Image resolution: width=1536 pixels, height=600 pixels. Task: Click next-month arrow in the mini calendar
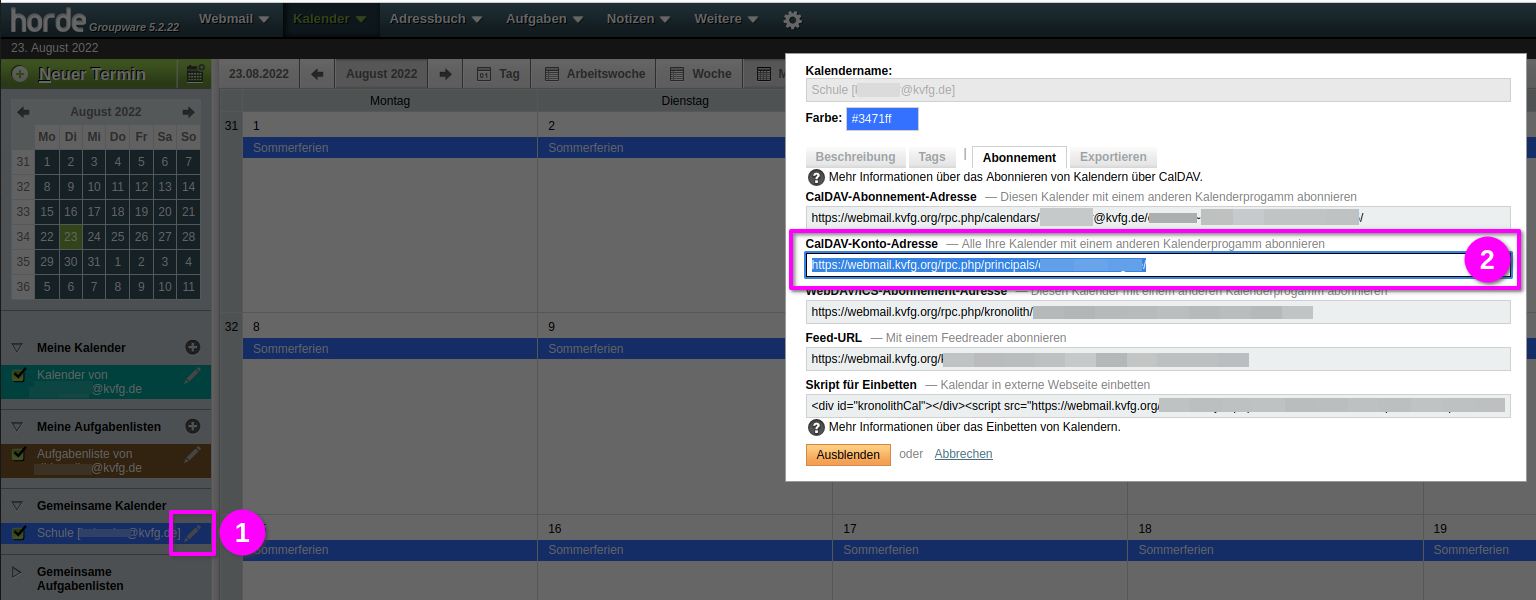pos(188,112)
